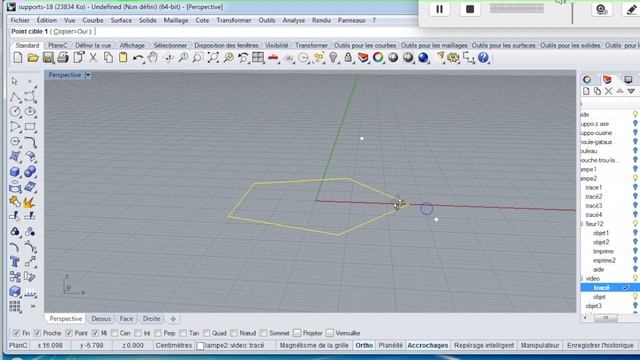This screenshot has height=360, width=640.
Task: Save the model with the floppy disk icon
Action: click(48, 58)
